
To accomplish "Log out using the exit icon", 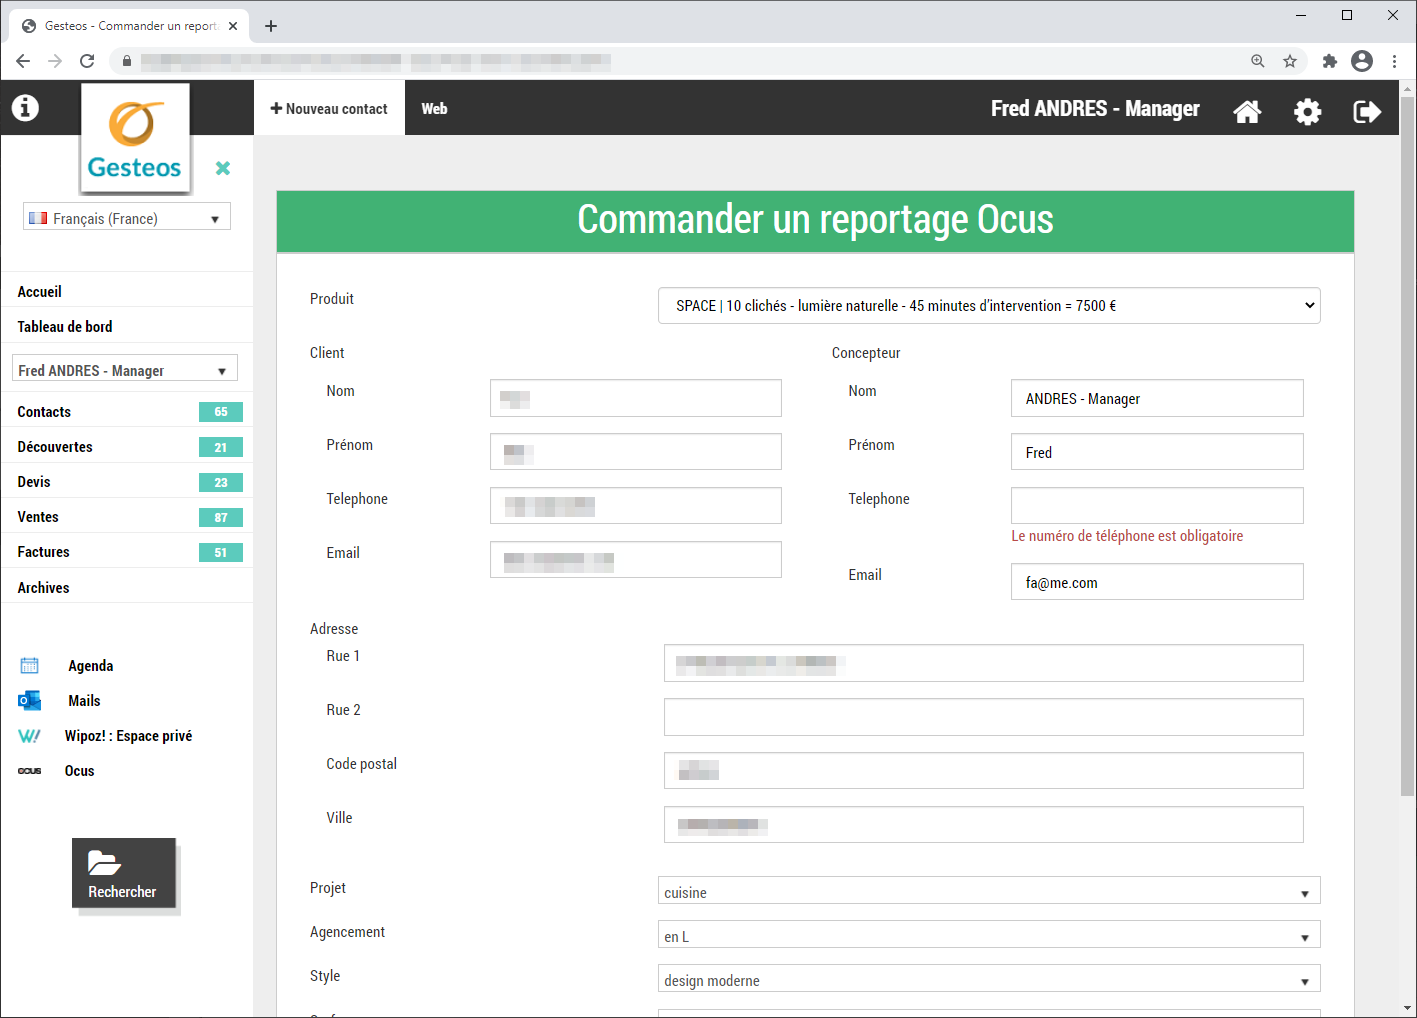I will (1367, 111).
